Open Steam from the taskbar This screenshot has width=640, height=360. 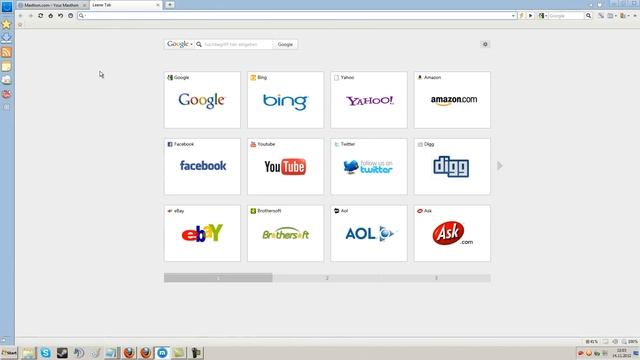(x=62, y=353)
